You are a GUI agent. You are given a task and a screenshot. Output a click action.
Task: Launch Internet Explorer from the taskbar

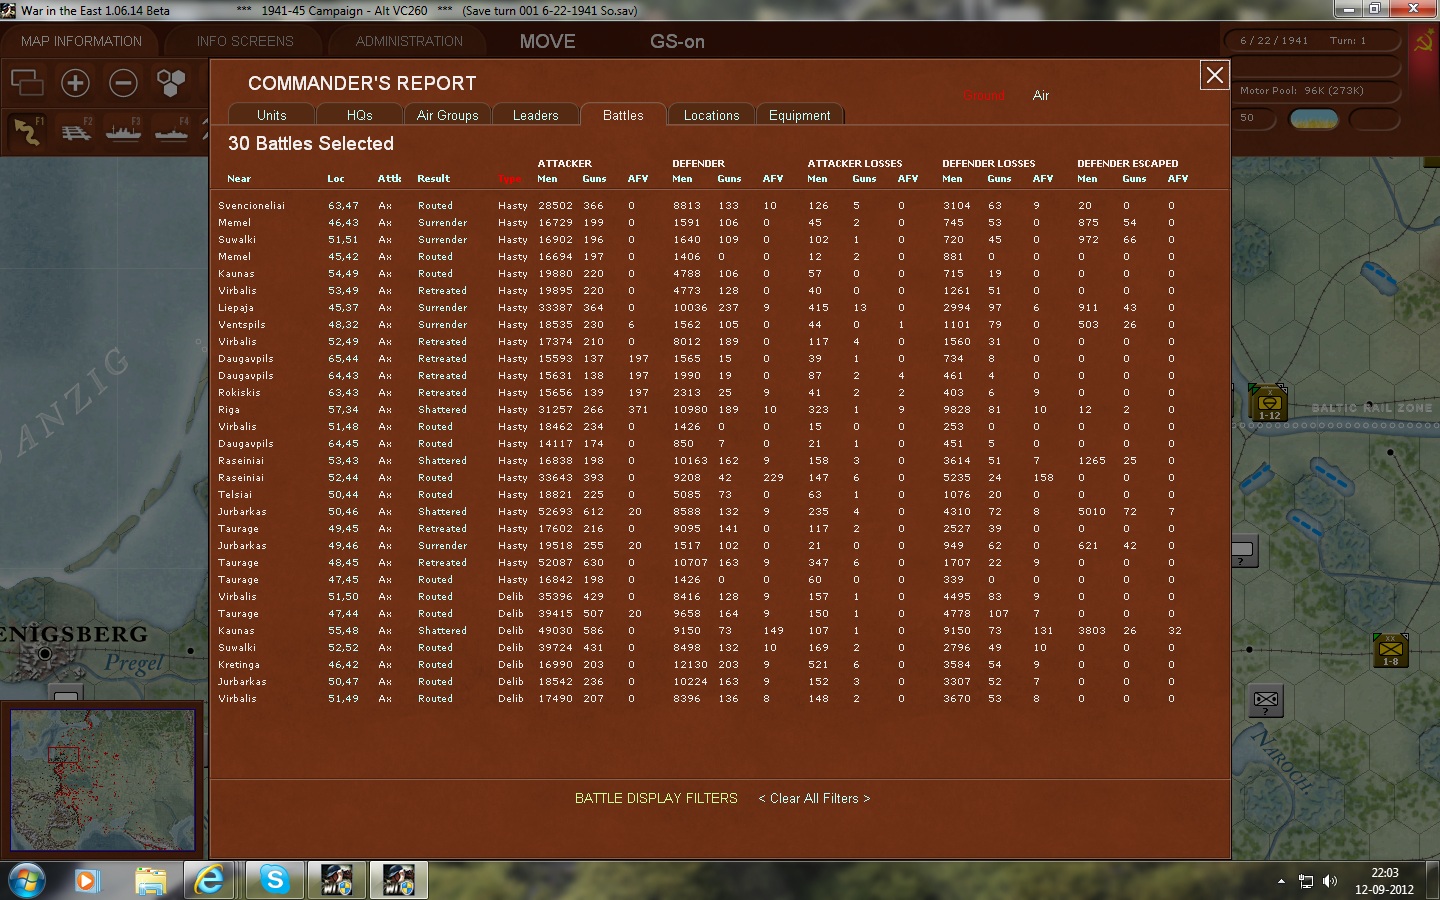pyautogui.click(x=210, y=881)
